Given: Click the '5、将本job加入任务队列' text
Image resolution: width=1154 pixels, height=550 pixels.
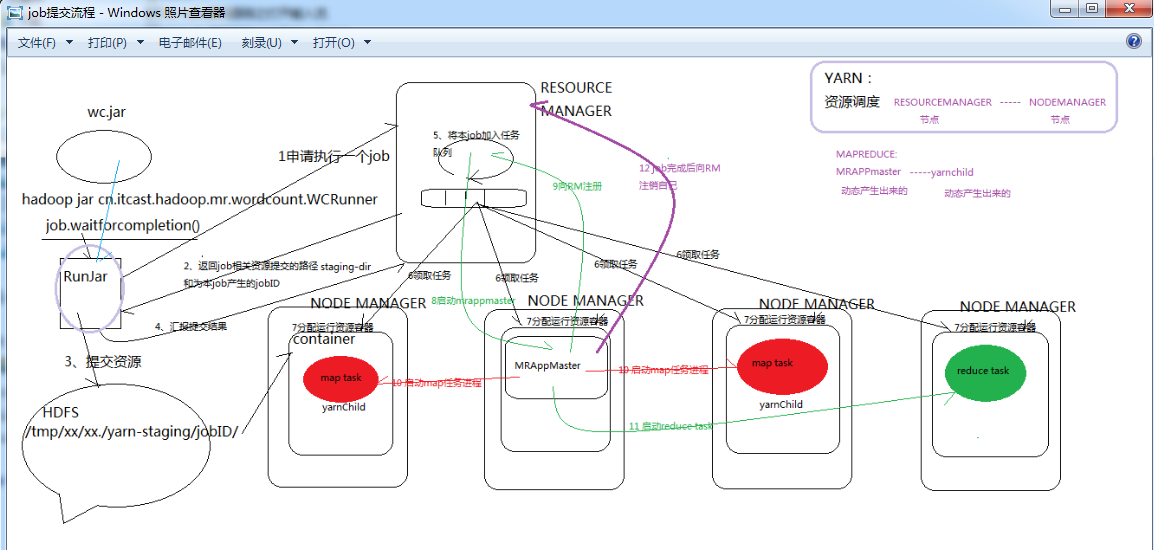Looking at the screenshot, I should click(x=476, y=144).
